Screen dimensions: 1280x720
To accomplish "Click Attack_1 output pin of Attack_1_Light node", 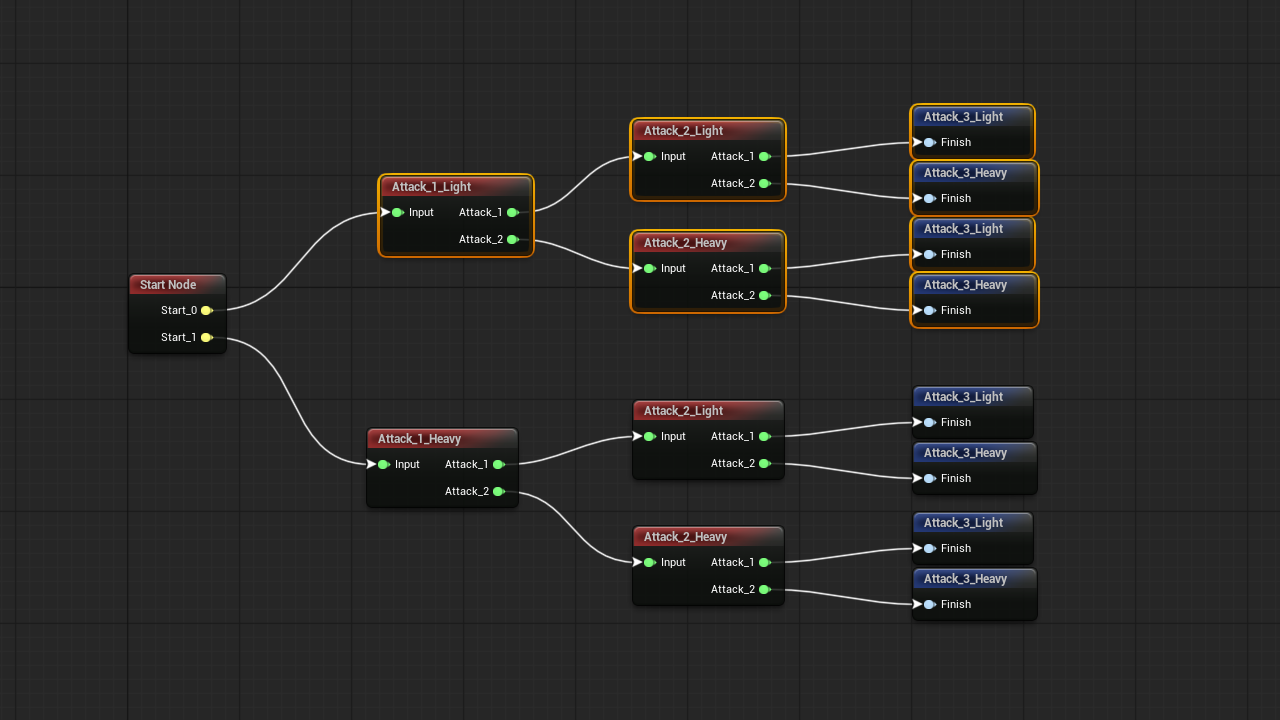I will [x=512, y=212].
